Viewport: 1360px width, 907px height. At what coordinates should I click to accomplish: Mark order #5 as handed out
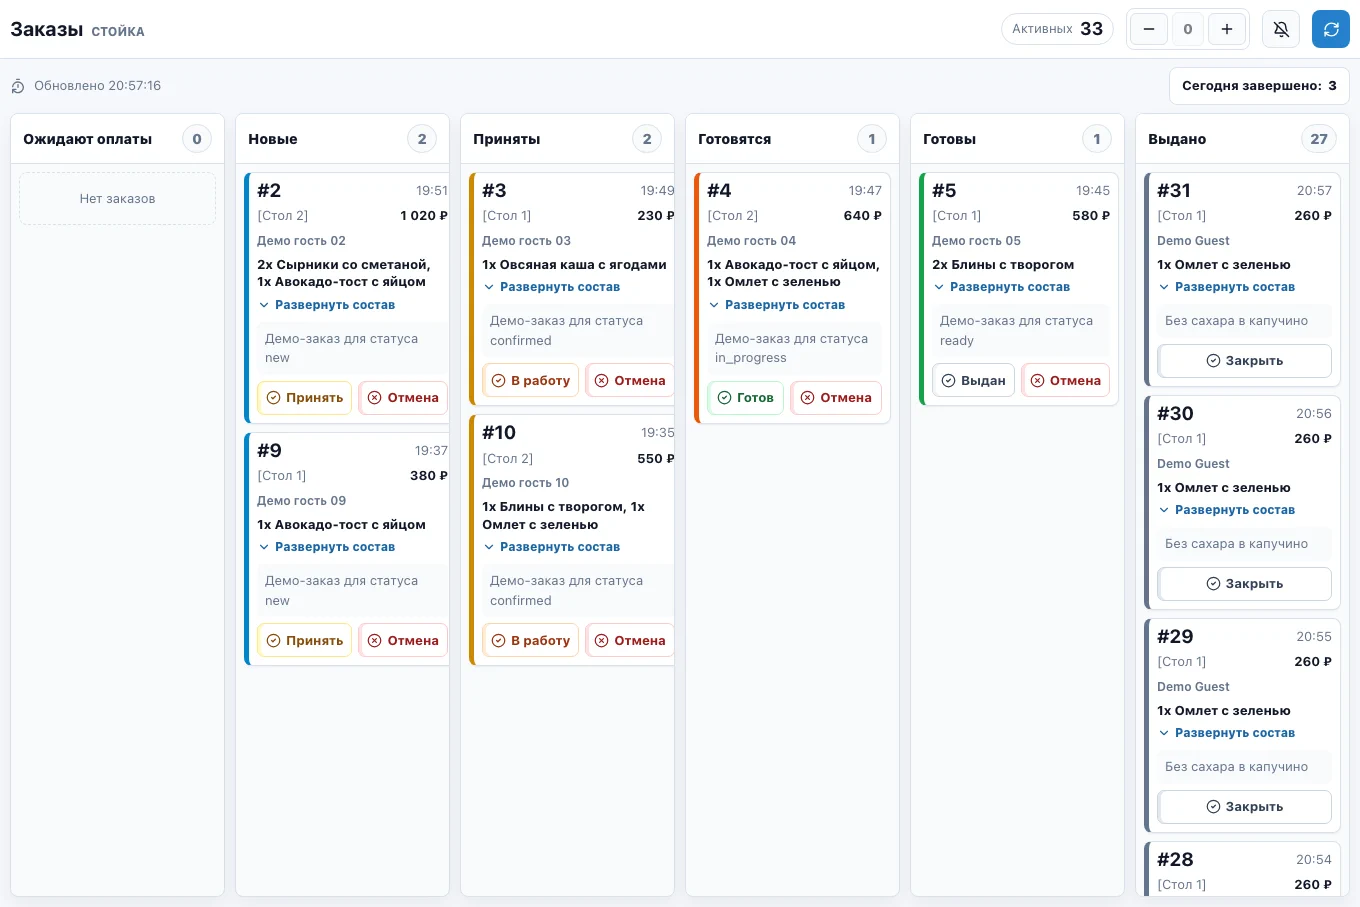973,381
